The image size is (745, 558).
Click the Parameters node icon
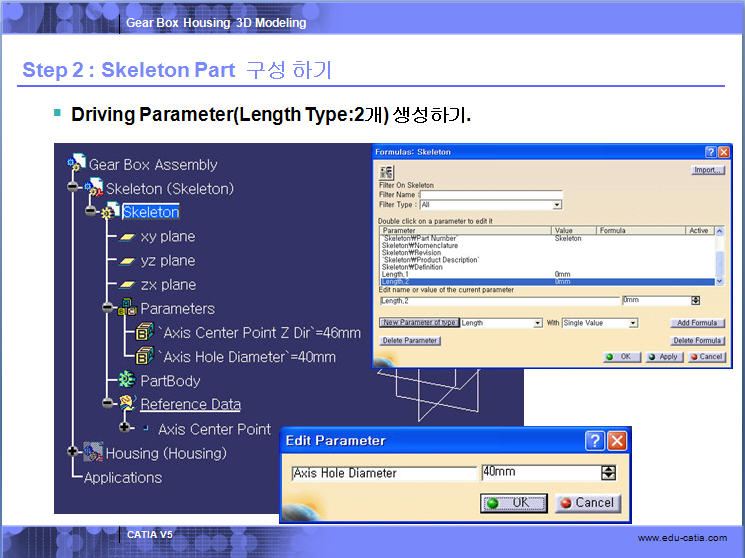(127, 309)
